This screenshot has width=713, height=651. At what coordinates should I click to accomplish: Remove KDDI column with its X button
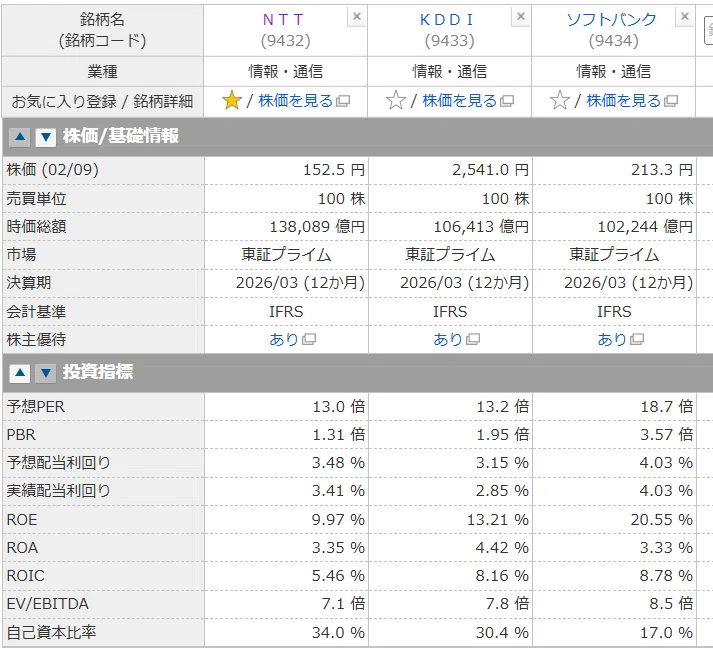pyautogui.click(x=521, y=17)
